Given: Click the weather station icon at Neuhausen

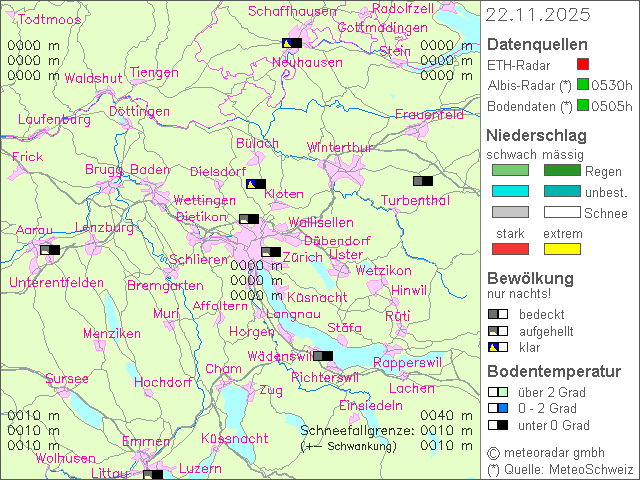Looking at the screenshot, I should point(292,43).
